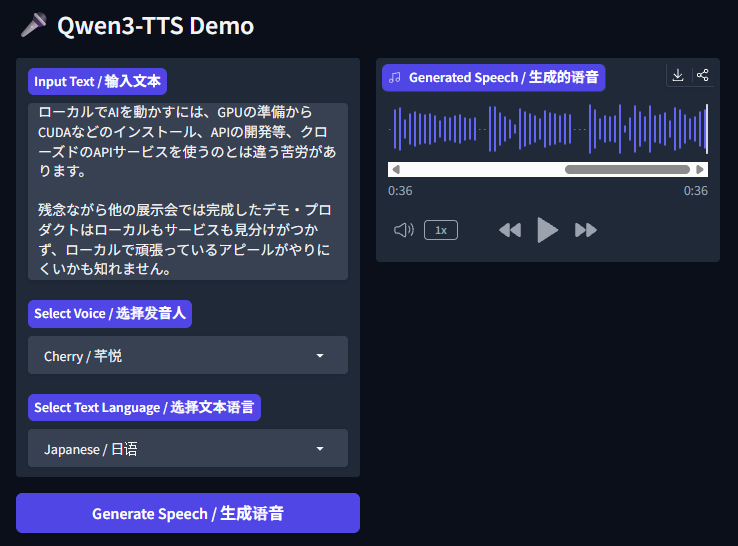Click the left arrow of waveform scrollbar
The width and height of the screenshot is (738, 546).
(396, 169)
